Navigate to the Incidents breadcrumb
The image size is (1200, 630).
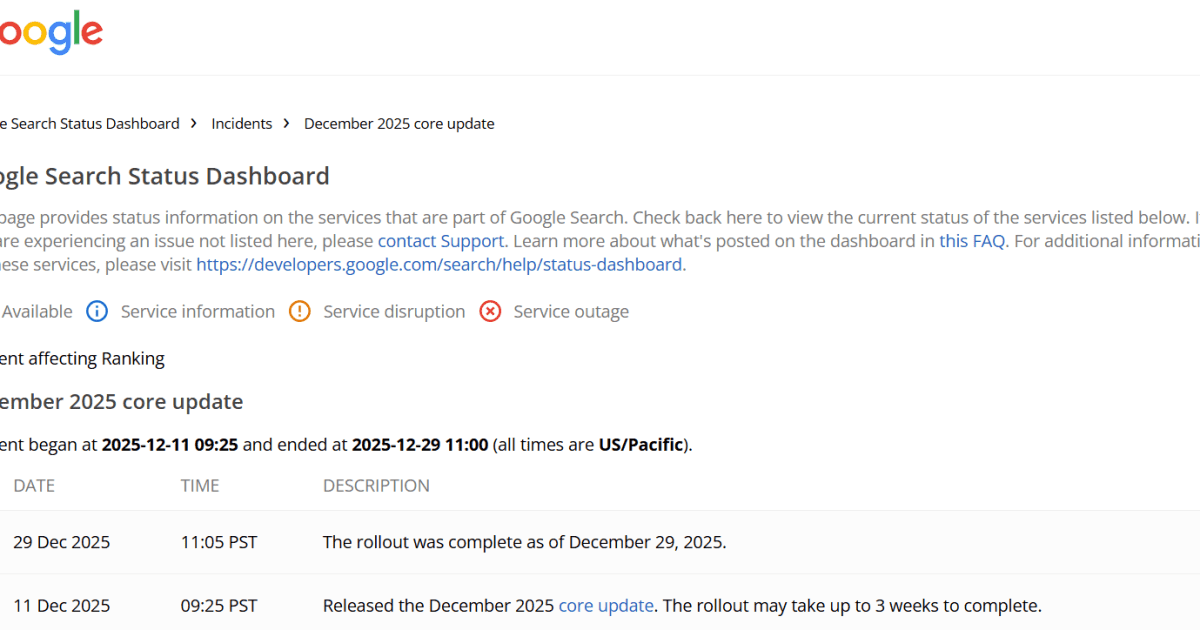tap(241, 123)
